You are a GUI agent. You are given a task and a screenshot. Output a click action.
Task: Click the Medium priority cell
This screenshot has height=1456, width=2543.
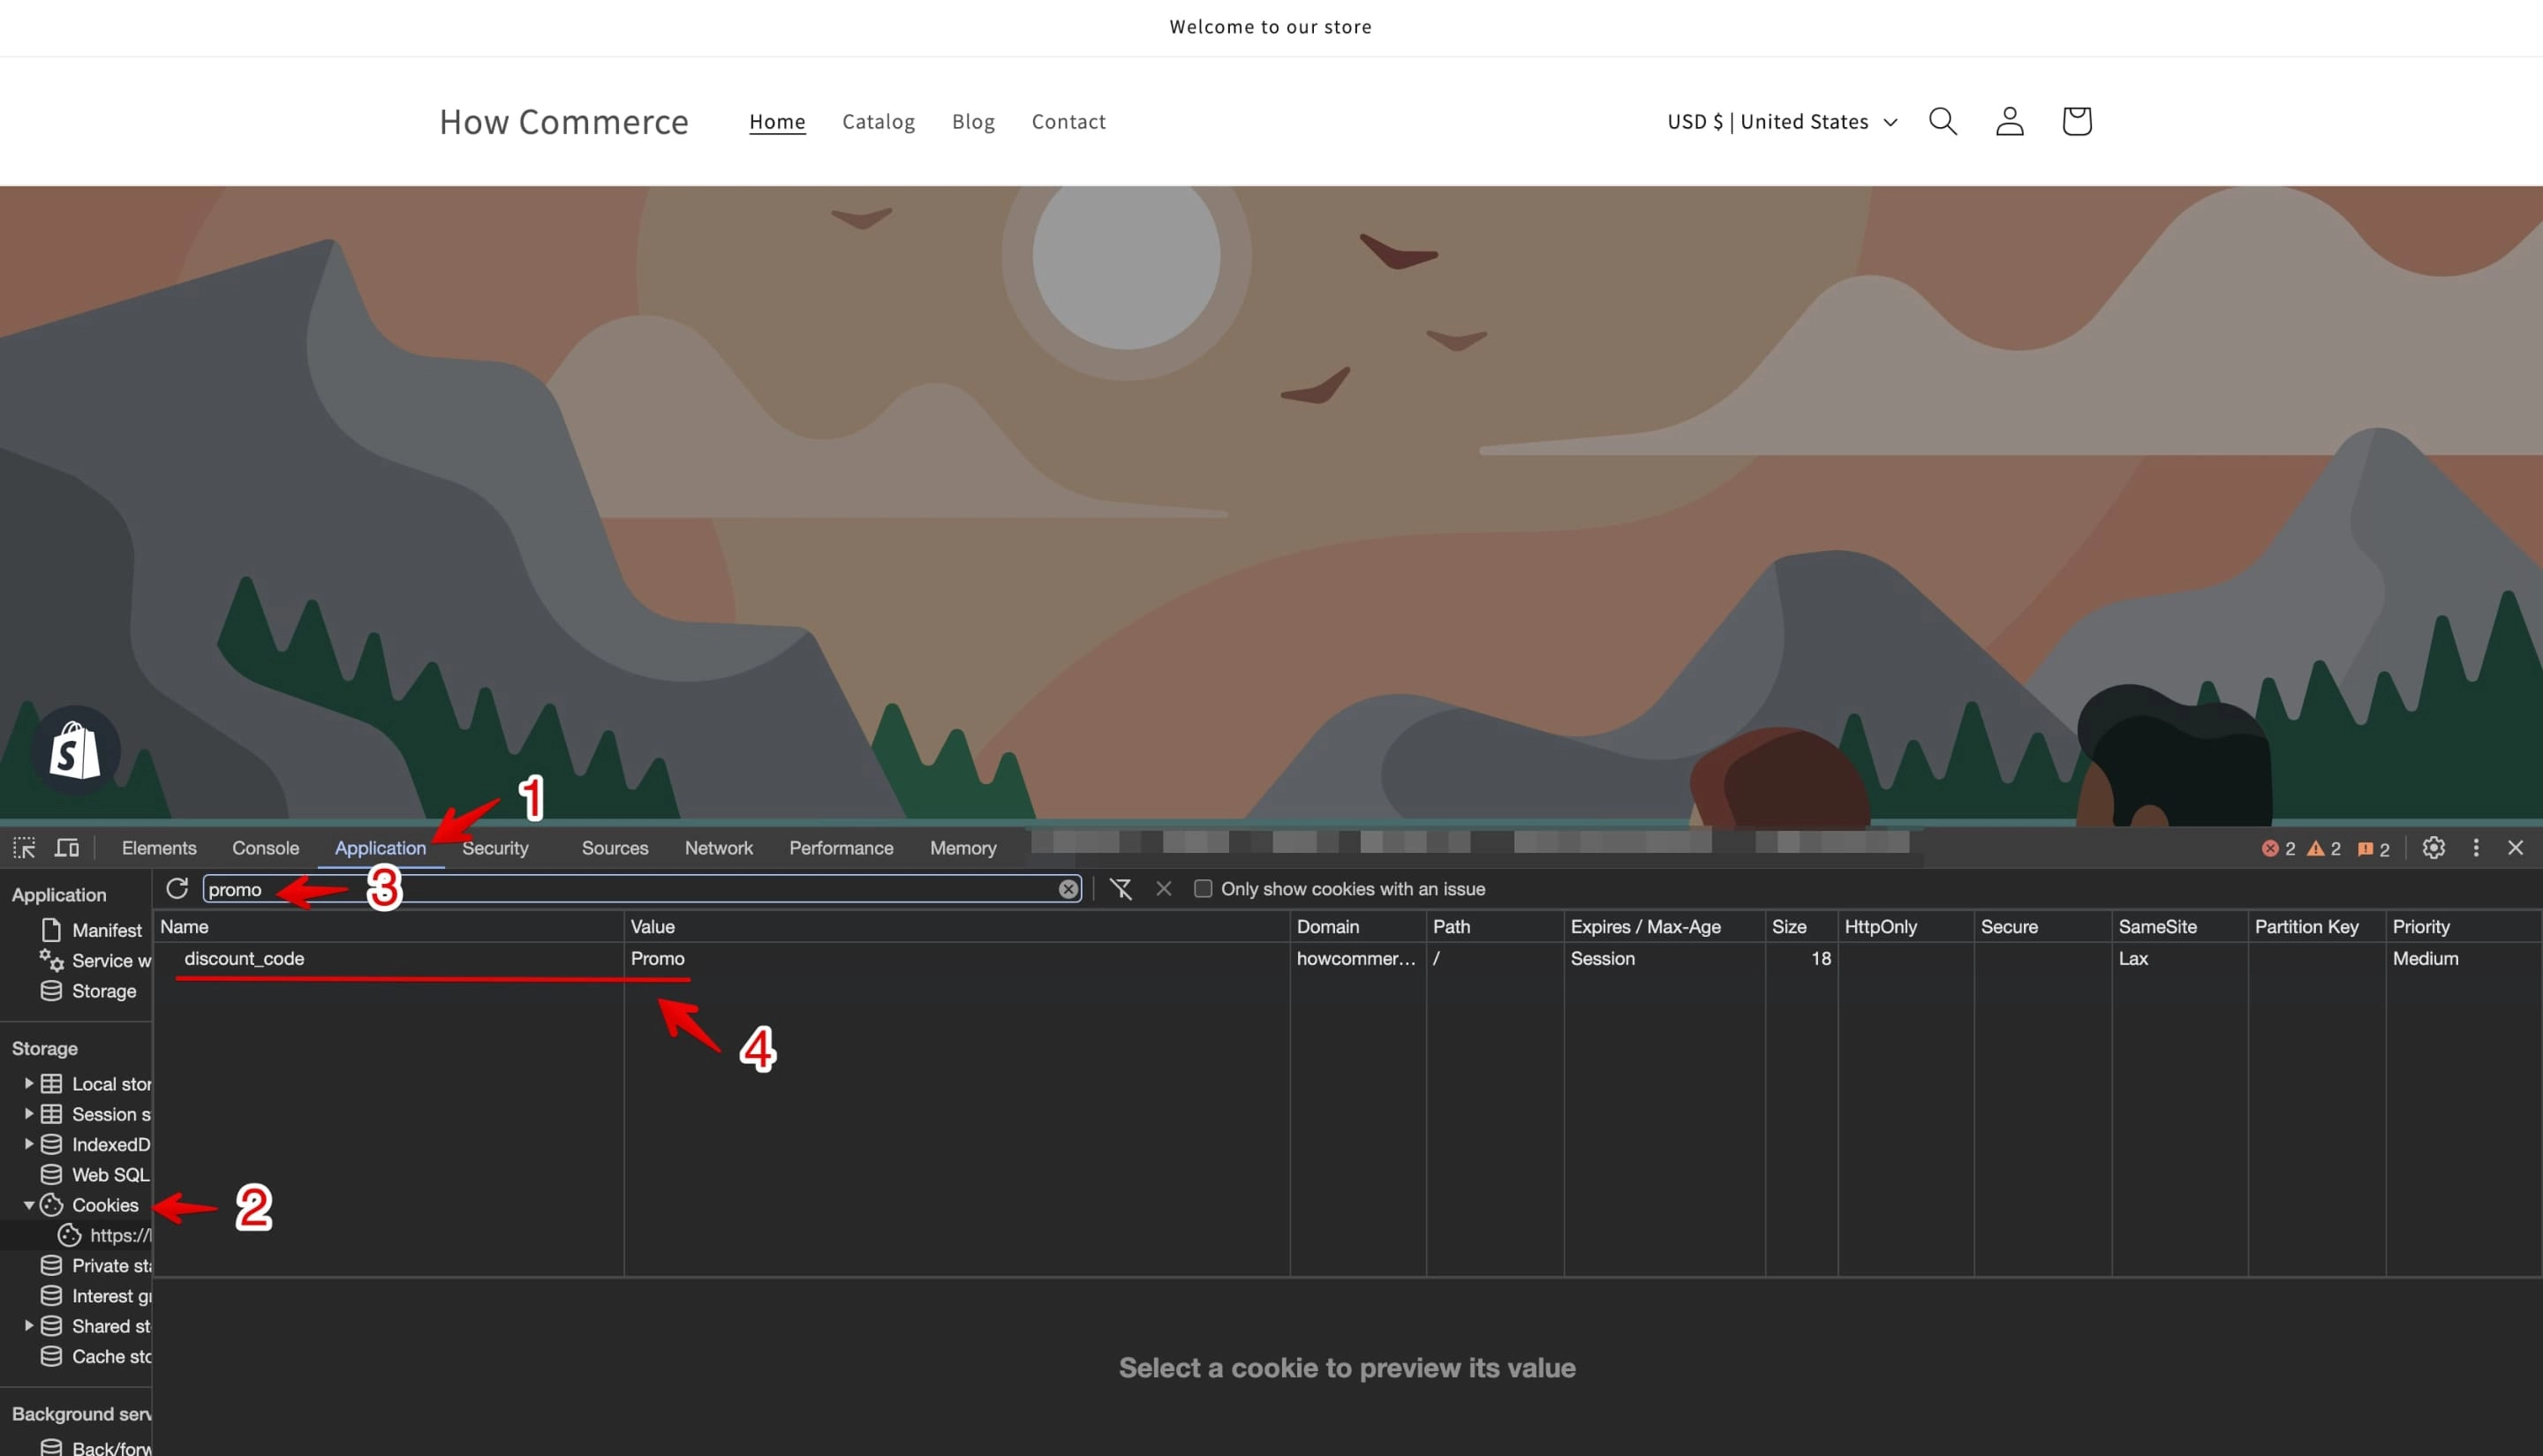pos(2464,958)
